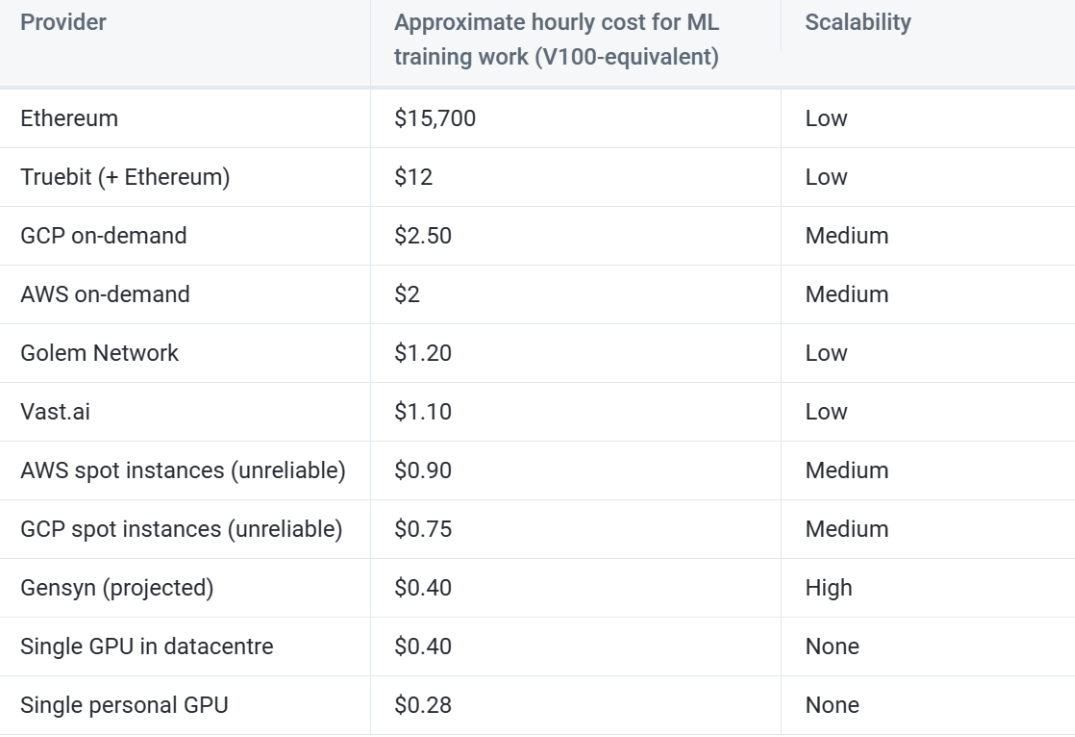Select GCP spot instances (unreliable) cell

pyautogui.click(x=181, y=529)
